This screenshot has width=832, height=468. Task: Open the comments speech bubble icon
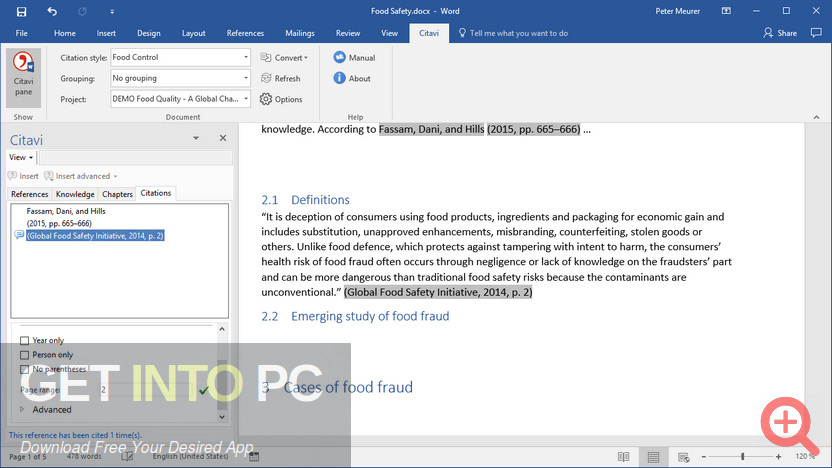tap(816, 33)
